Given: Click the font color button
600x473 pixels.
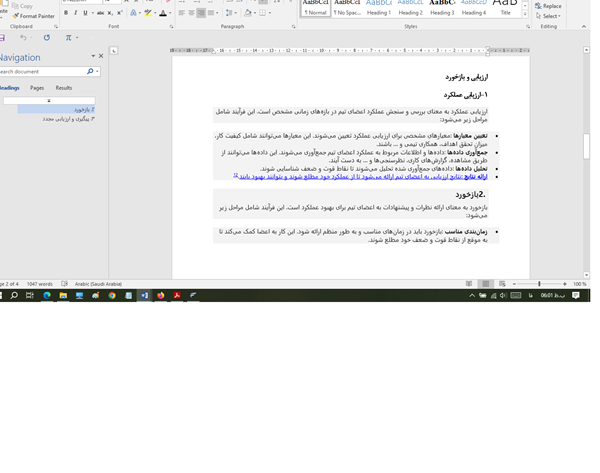Looking at the screenshot, I should point(164,14).
